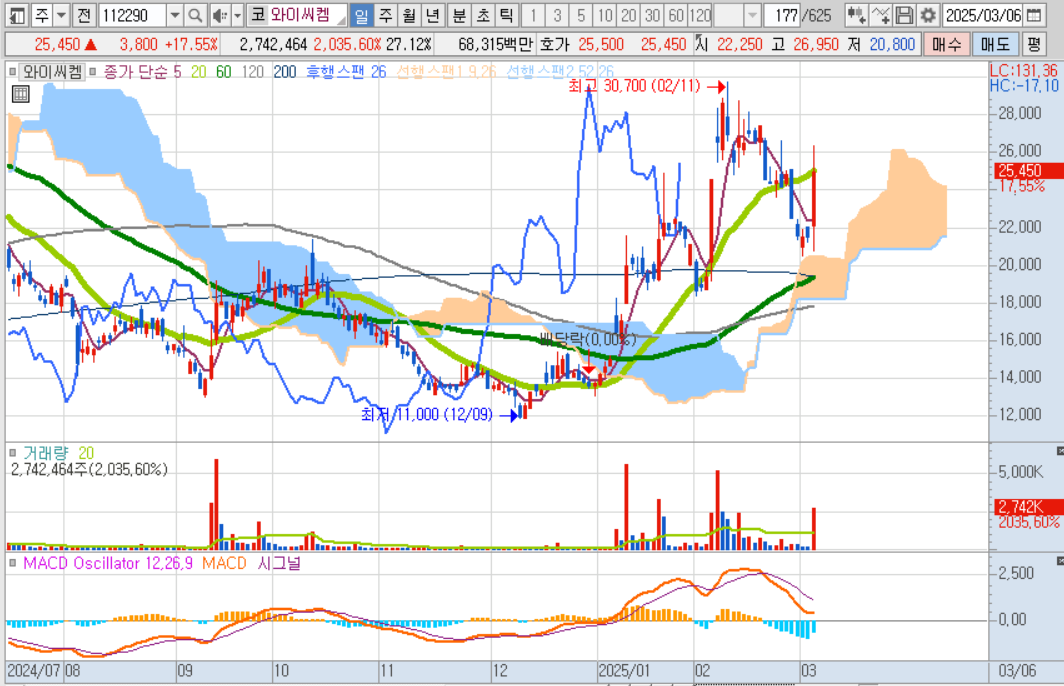
Task: Select moving average 5 legend
Action: (177, 72)
